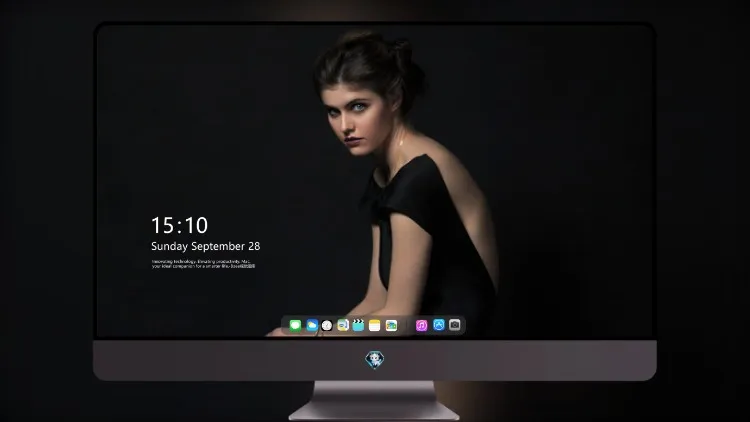Open the green Messages app in the dock
The image size is (750, 422).
click(295, 325)
